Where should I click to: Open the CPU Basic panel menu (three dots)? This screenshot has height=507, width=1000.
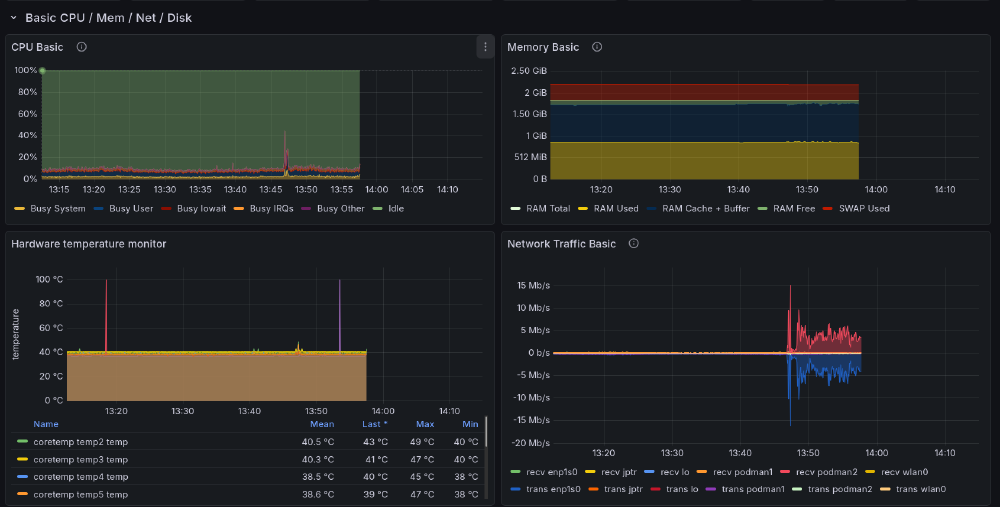click(x=485, y=47)
